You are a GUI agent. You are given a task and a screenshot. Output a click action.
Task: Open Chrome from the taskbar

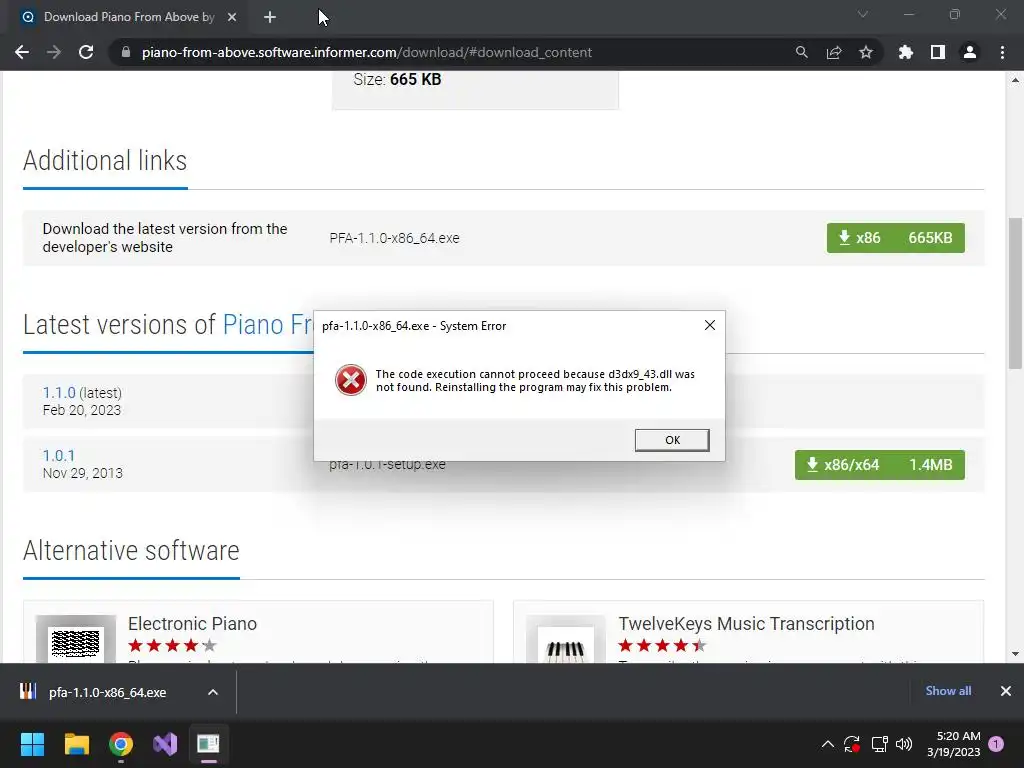tap(121, 744)
